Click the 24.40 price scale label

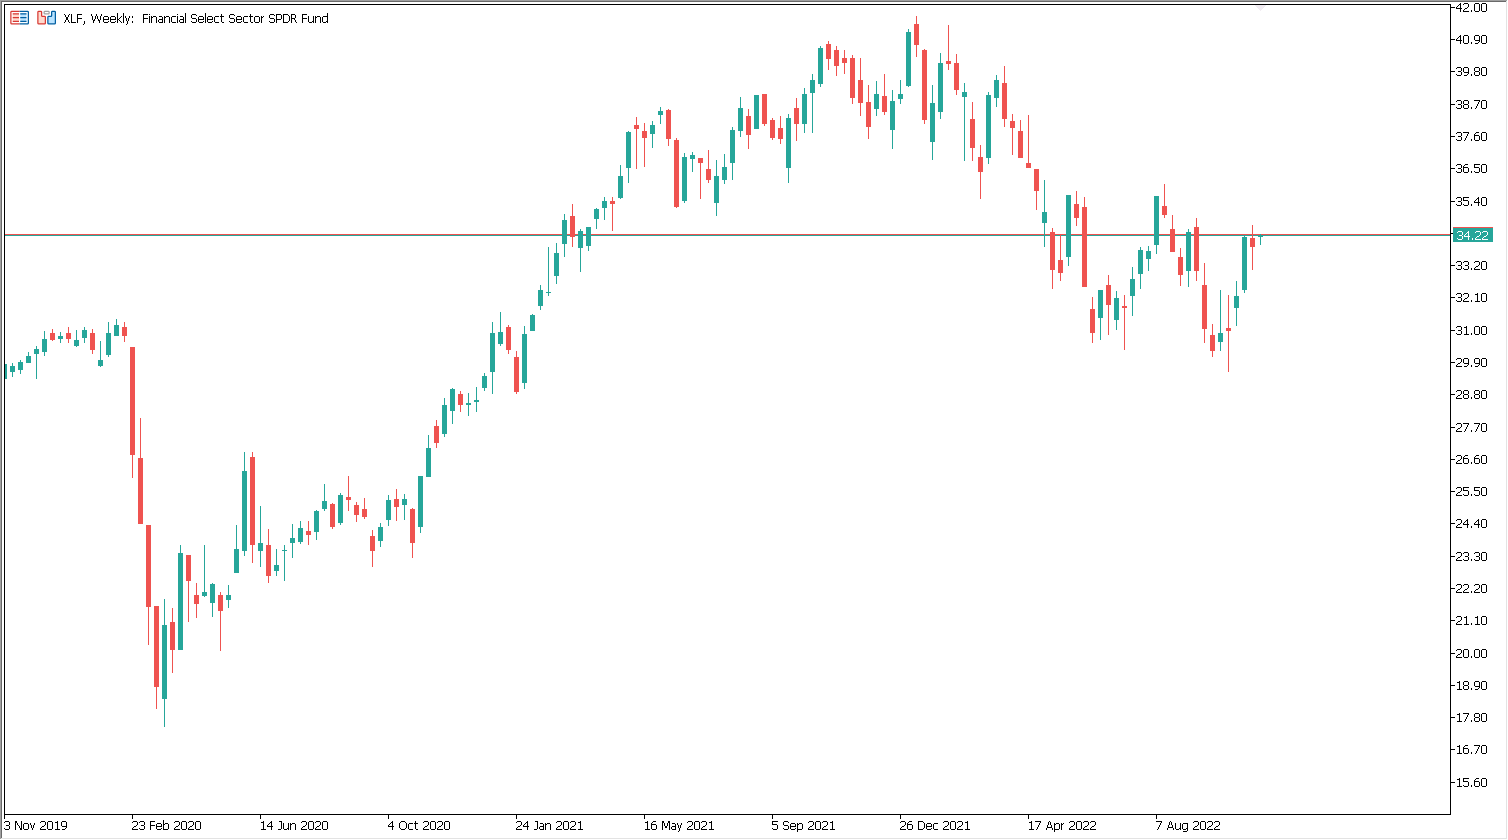tap(1472, 524)
